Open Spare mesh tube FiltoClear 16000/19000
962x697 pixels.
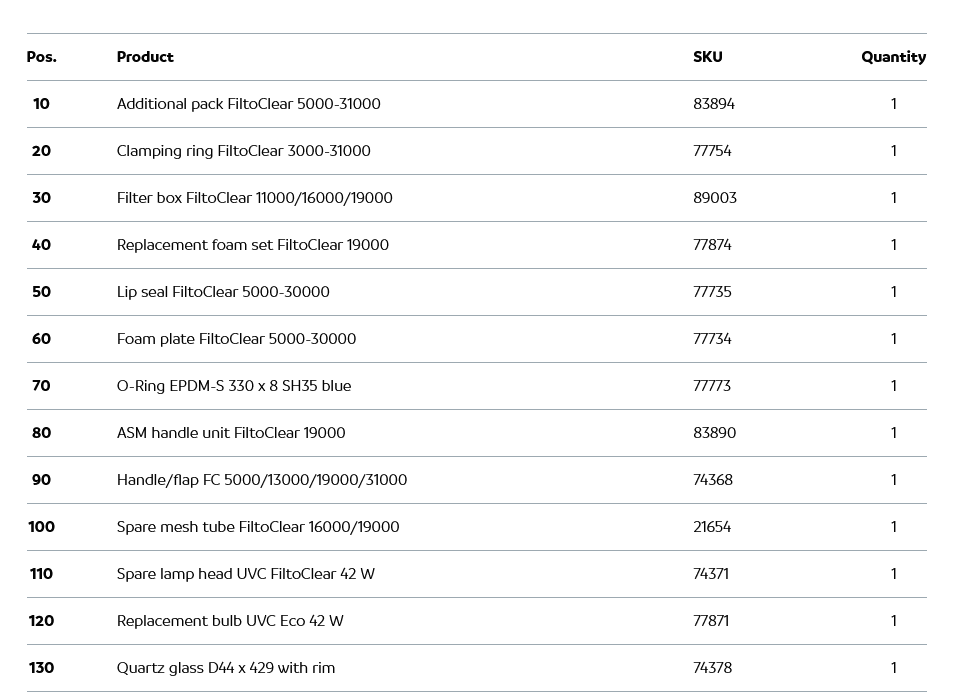(x=258, y=527)
